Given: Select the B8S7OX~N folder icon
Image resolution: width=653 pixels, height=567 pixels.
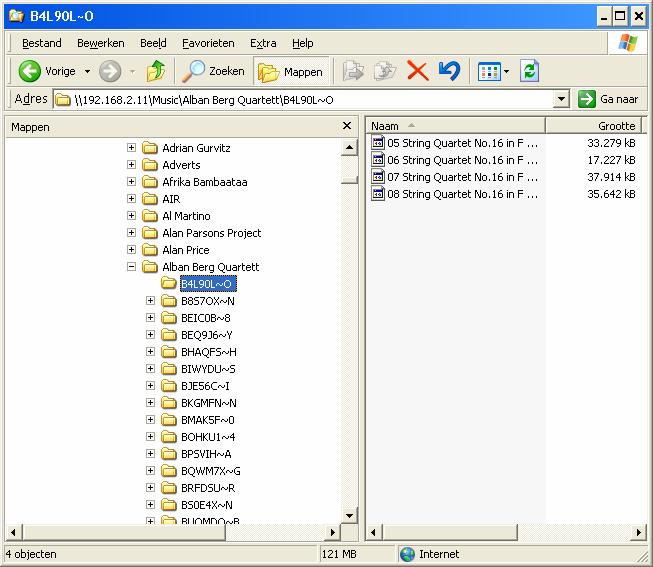Looking at the screenshot, I should (x=169, y=301).
